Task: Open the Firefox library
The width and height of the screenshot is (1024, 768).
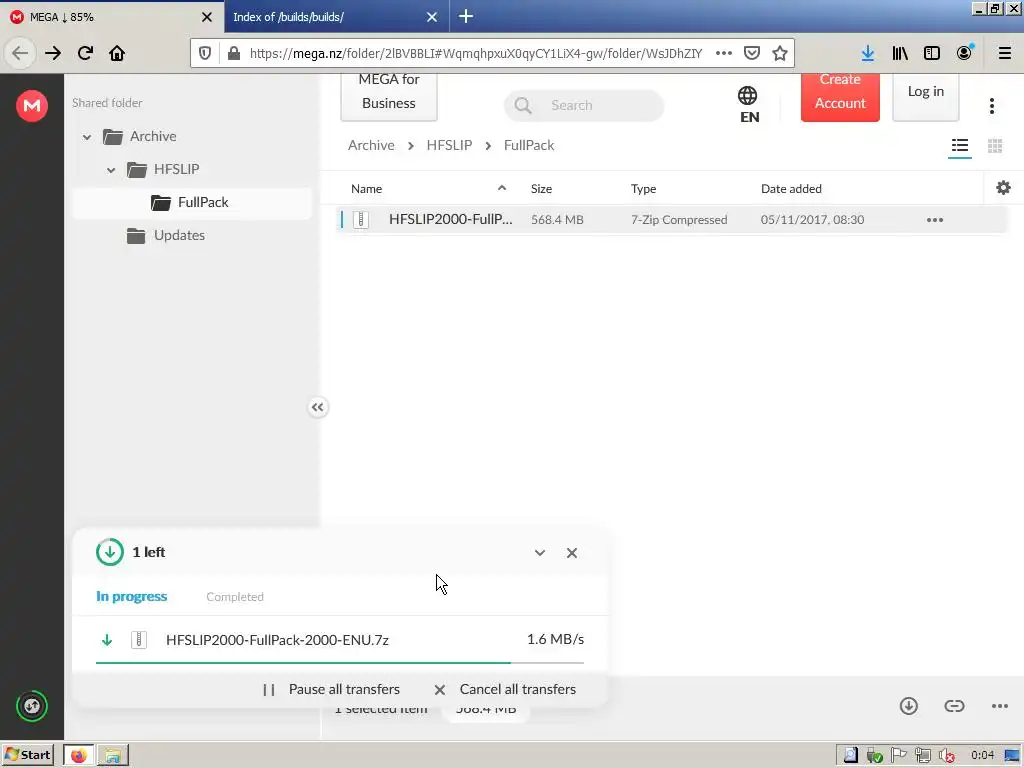Action: [x=900, y=53]
